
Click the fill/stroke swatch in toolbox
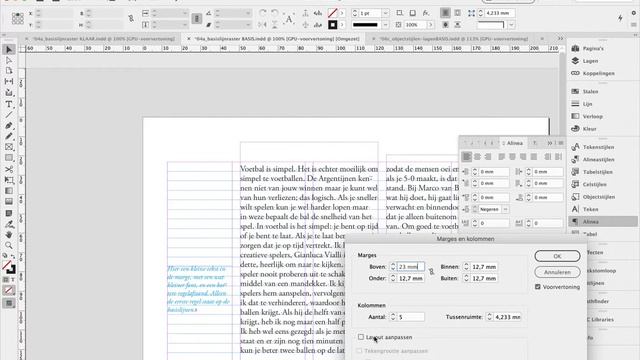coord(9,267)
